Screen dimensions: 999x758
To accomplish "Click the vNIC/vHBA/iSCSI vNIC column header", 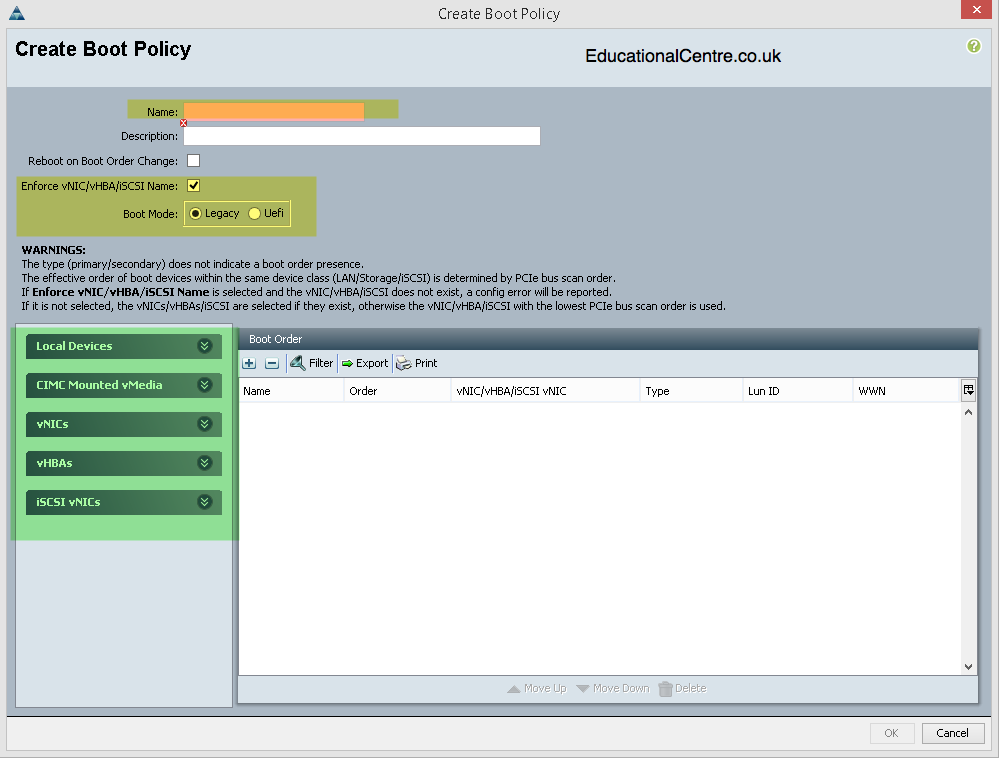I will click(x=545, y=391).
